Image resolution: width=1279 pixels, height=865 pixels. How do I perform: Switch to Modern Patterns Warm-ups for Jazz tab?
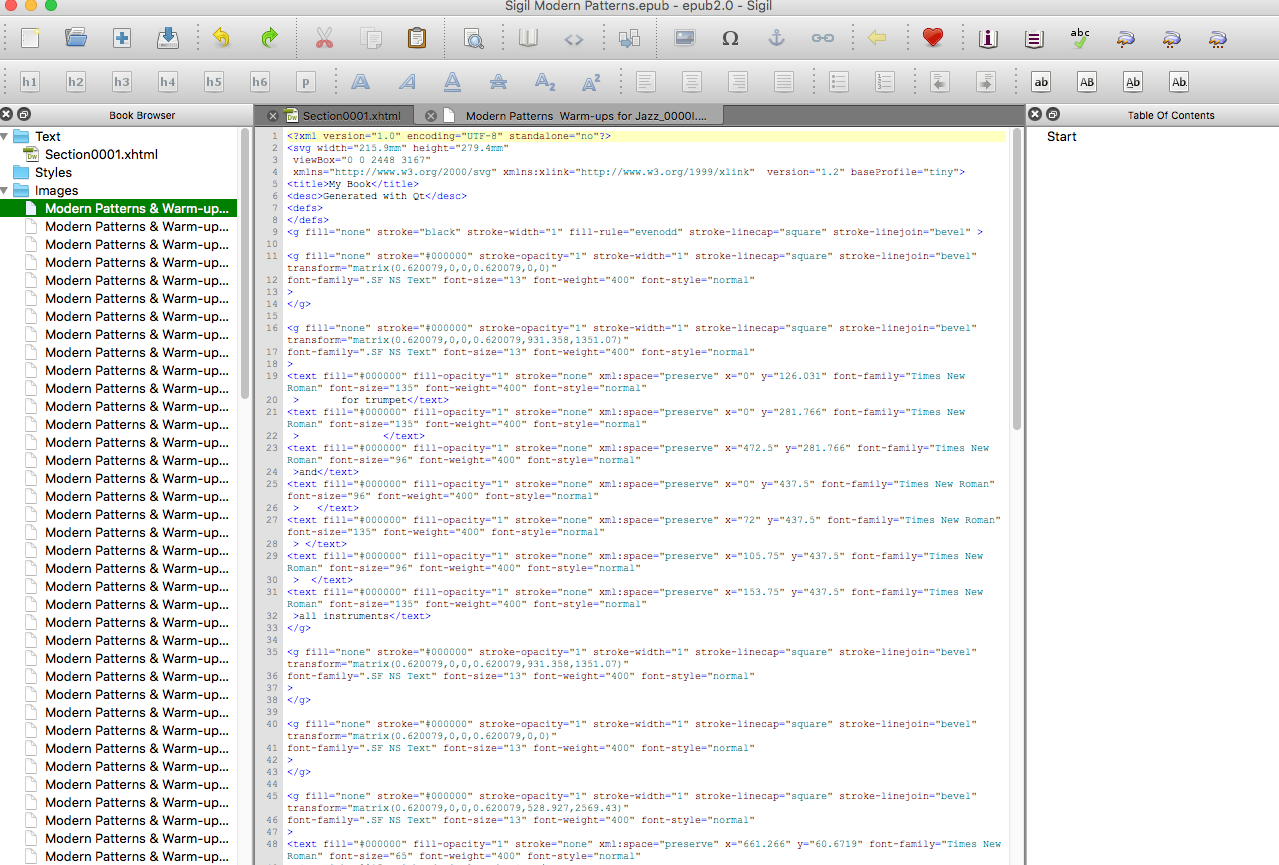coord(585,116)
